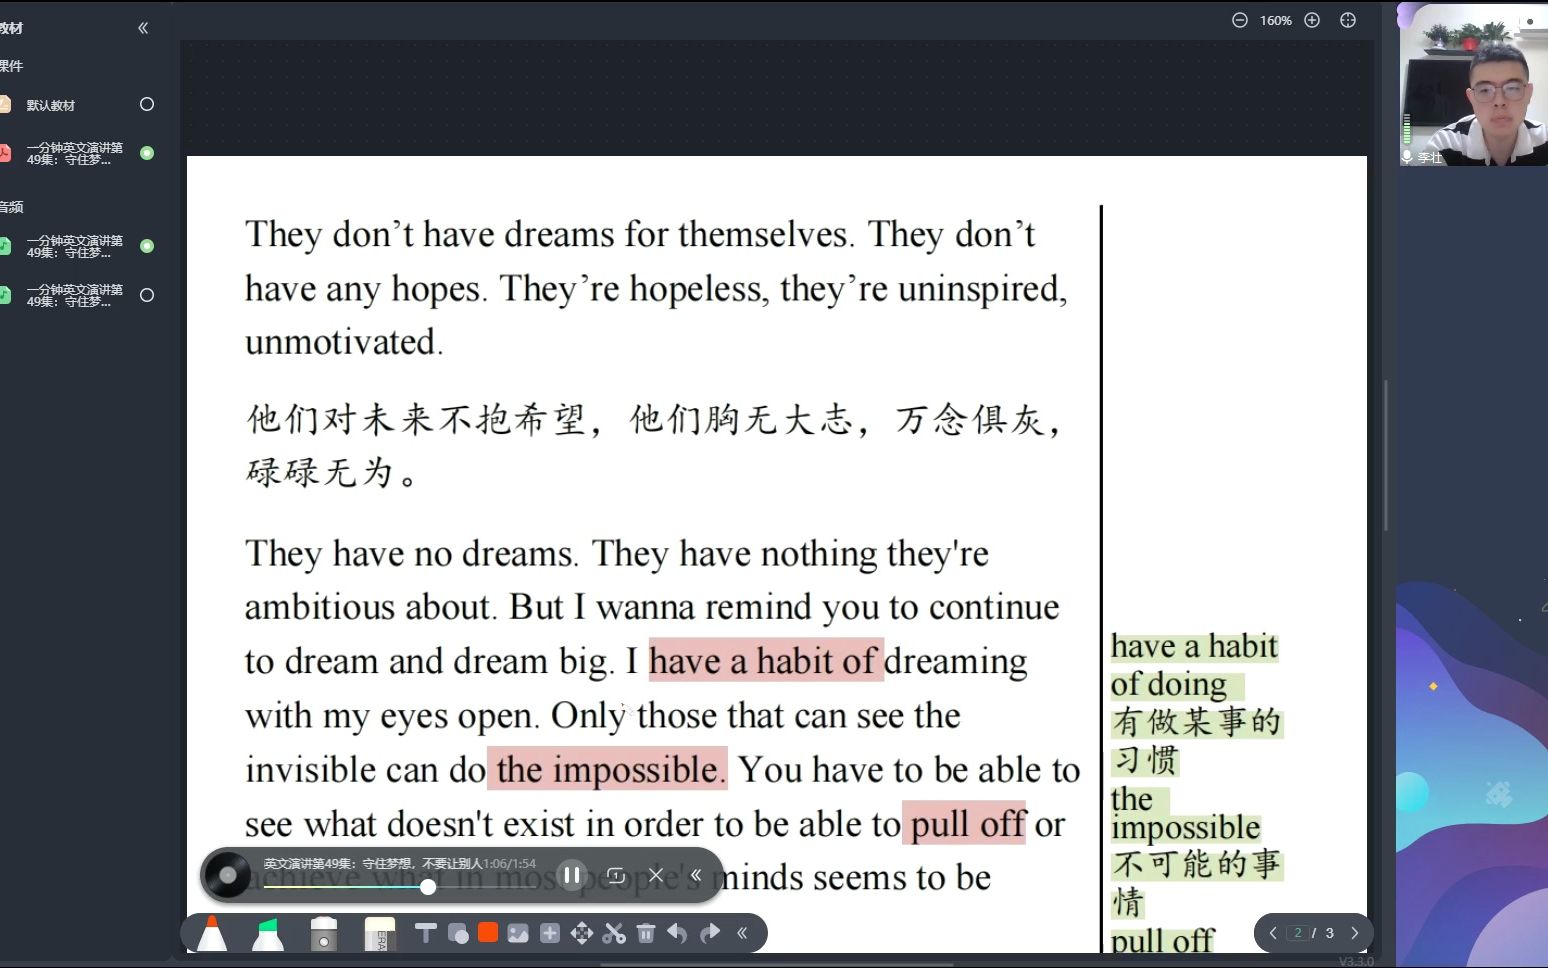Viewport: 1548px width, 968px height.
Task: Toggle single-track loop mode
Action: [x=616, y=875]
